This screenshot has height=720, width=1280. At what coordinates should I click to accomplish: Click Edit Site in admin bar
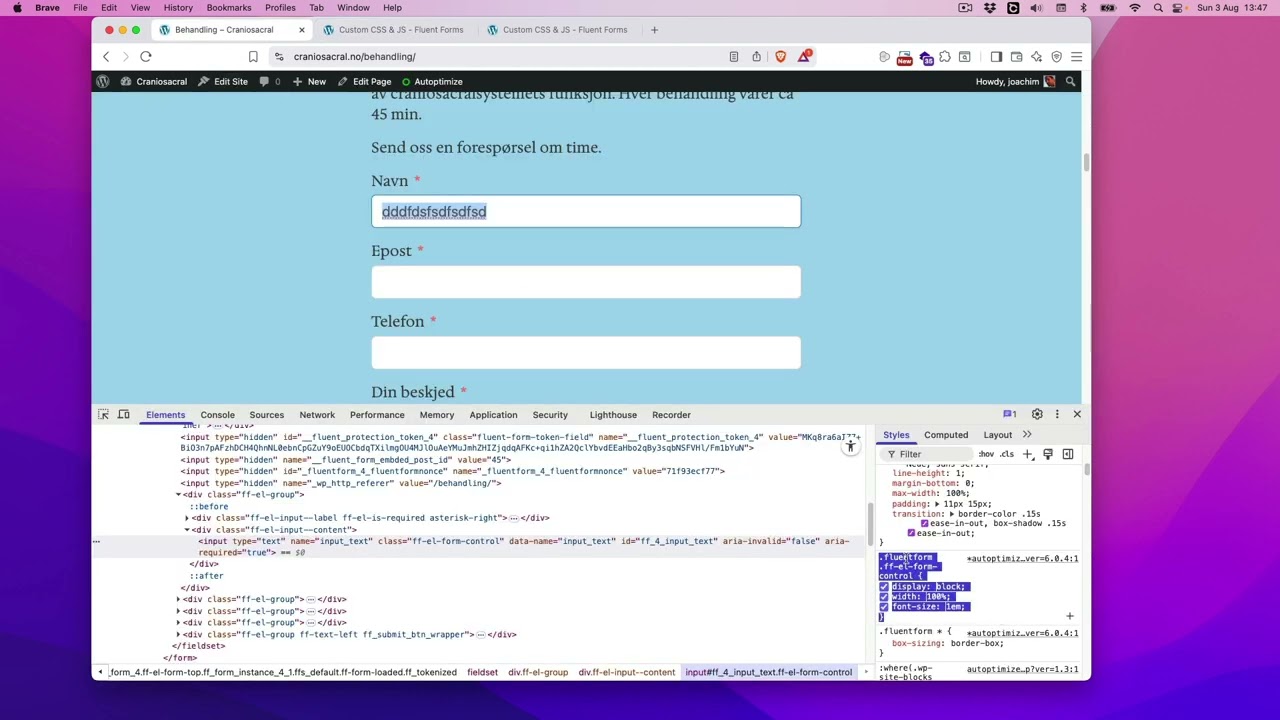coord(222,81)
